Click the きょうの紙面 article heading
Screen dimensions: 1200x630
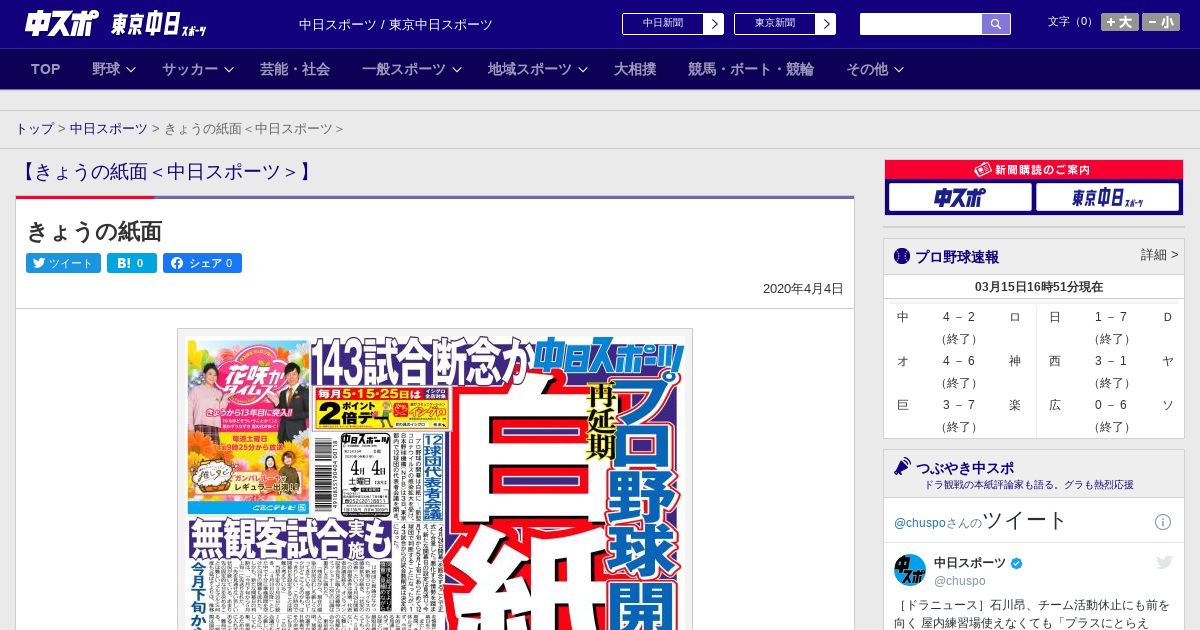point(94,231)
